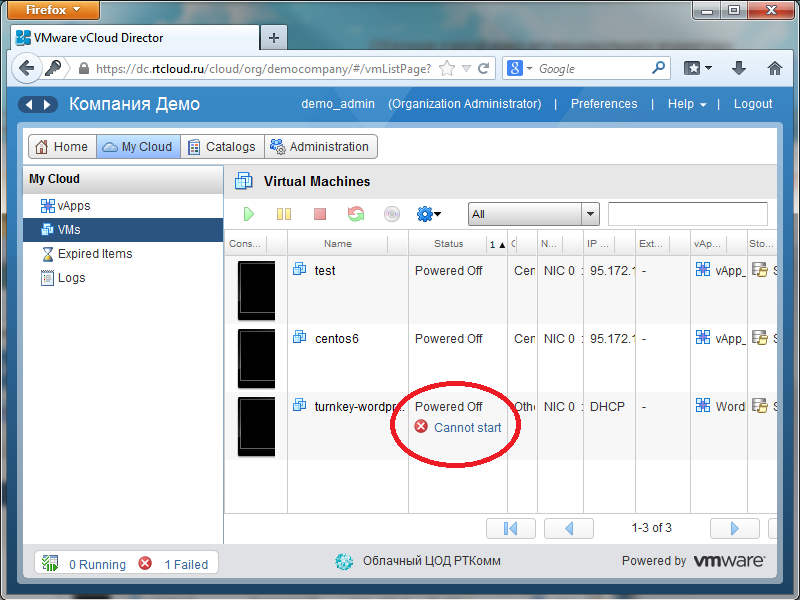This screenshot has width=800, height=600.
Task: Click the running tasks icon in status bar
Action: click(x=50, y=563)
